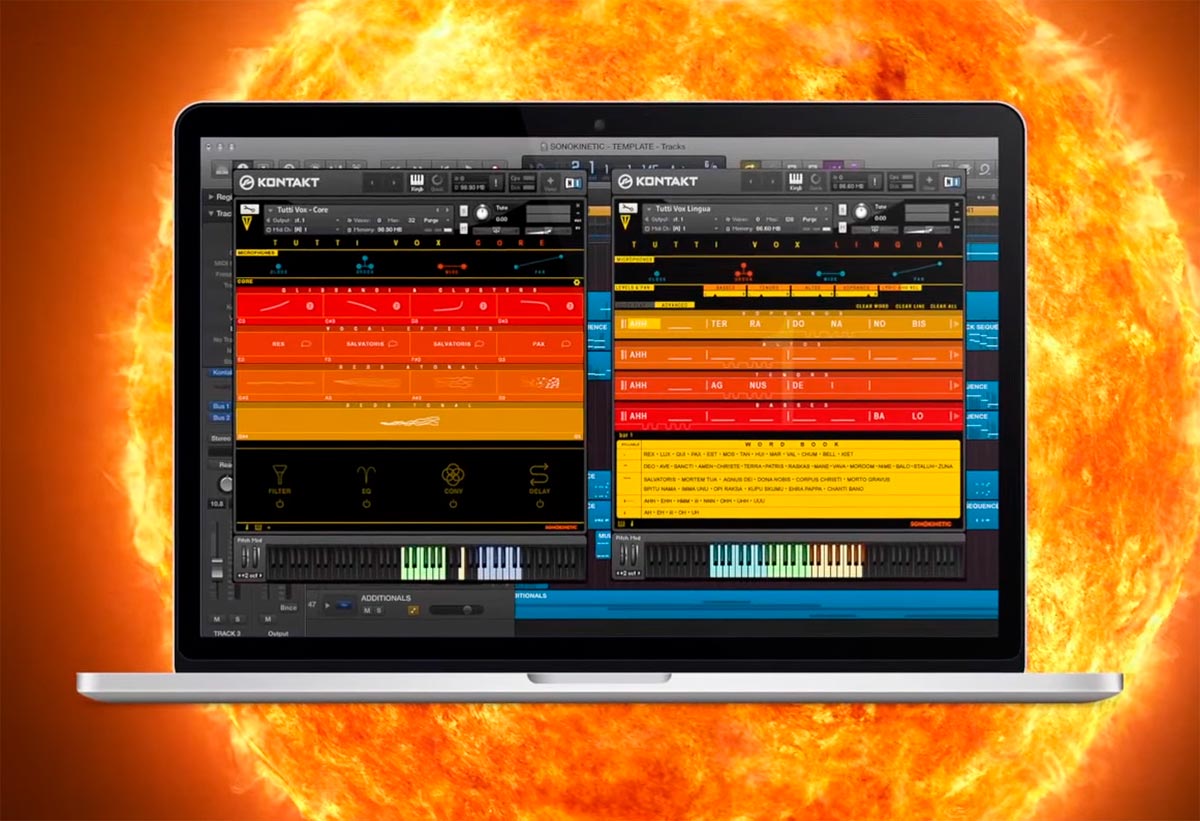This screenshot has width=1200, height=821.
Task: Click Clear Line button in Lingua window
Action: [910, 306]
